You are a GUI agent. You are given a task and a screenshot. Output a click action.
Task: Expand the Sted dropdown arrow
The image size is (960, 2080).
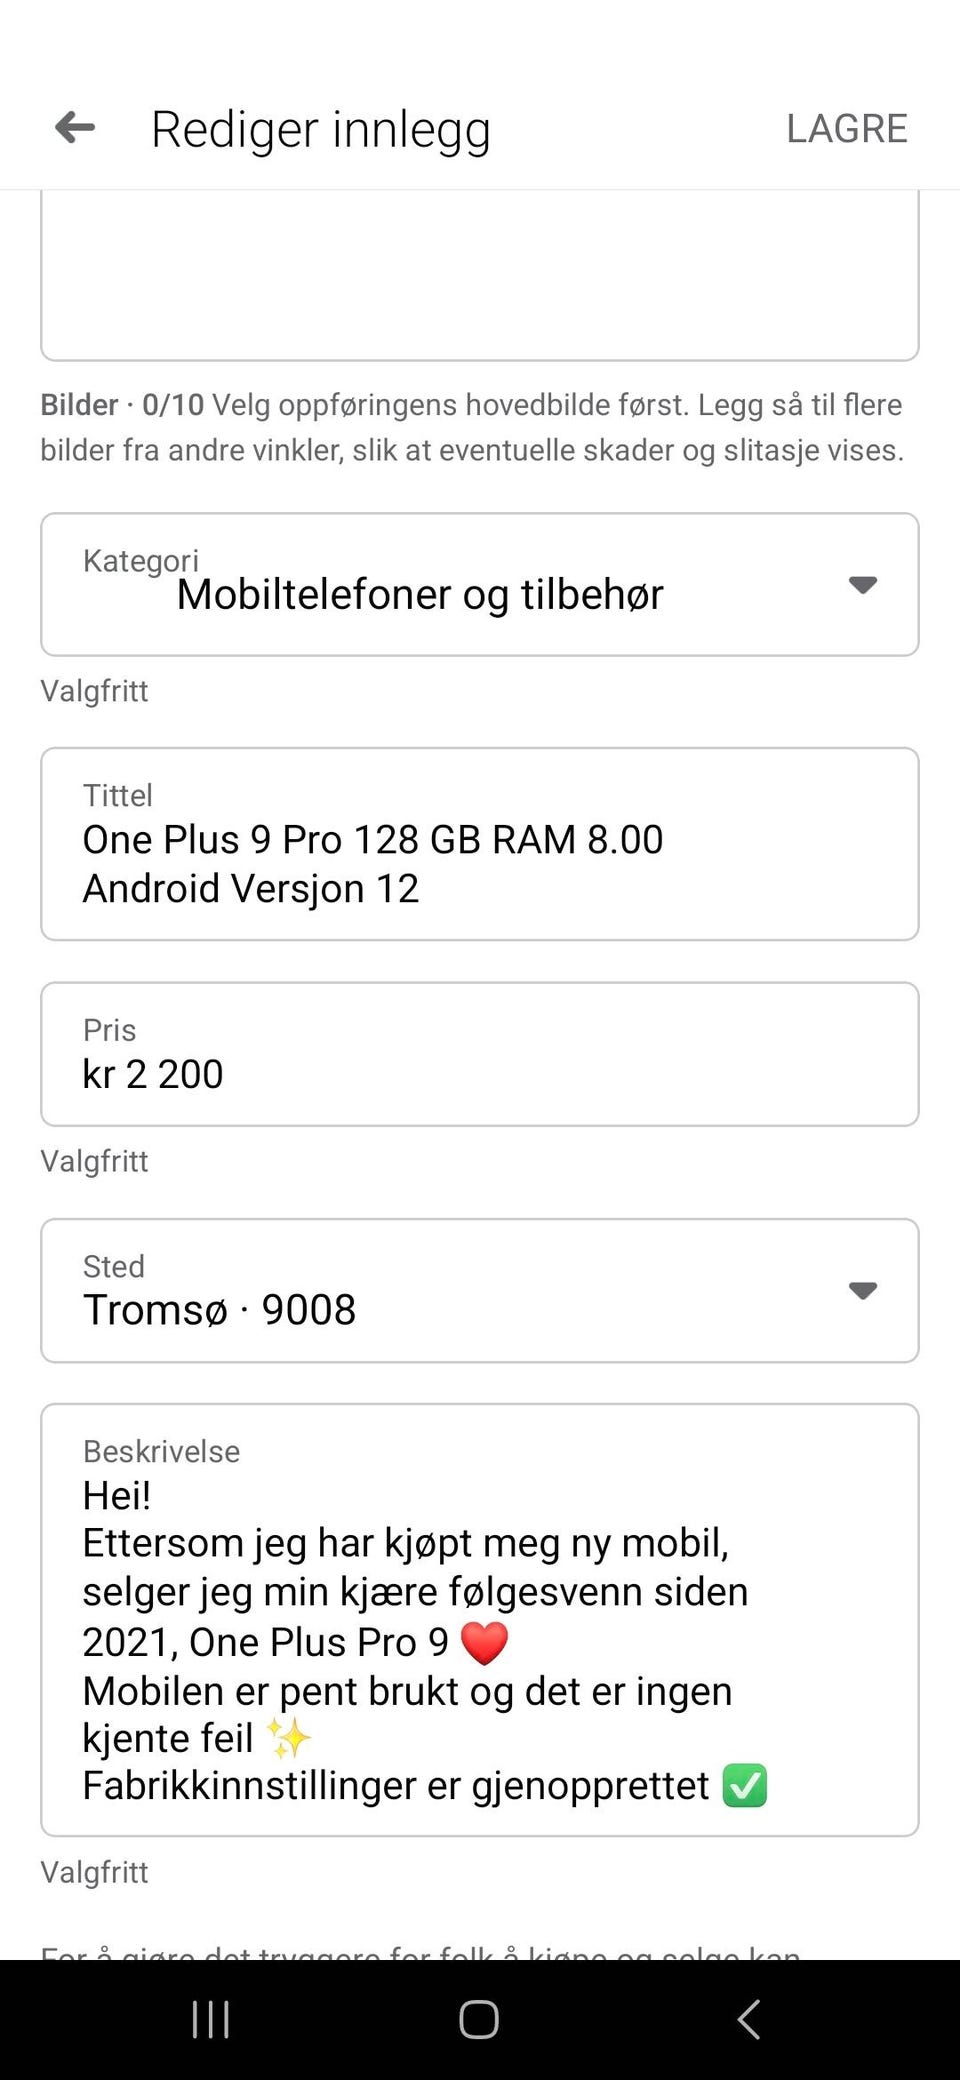click(862, 1290)
